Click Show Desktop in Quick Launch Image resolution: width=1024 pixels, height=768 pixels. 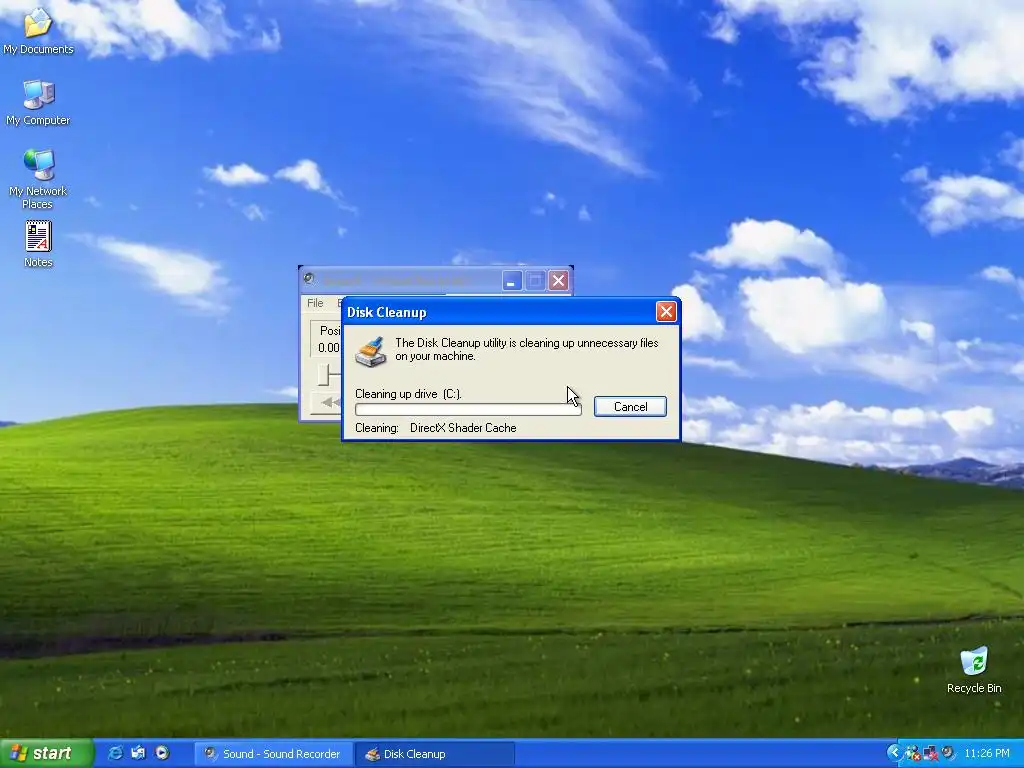click(x=138, y=753)
